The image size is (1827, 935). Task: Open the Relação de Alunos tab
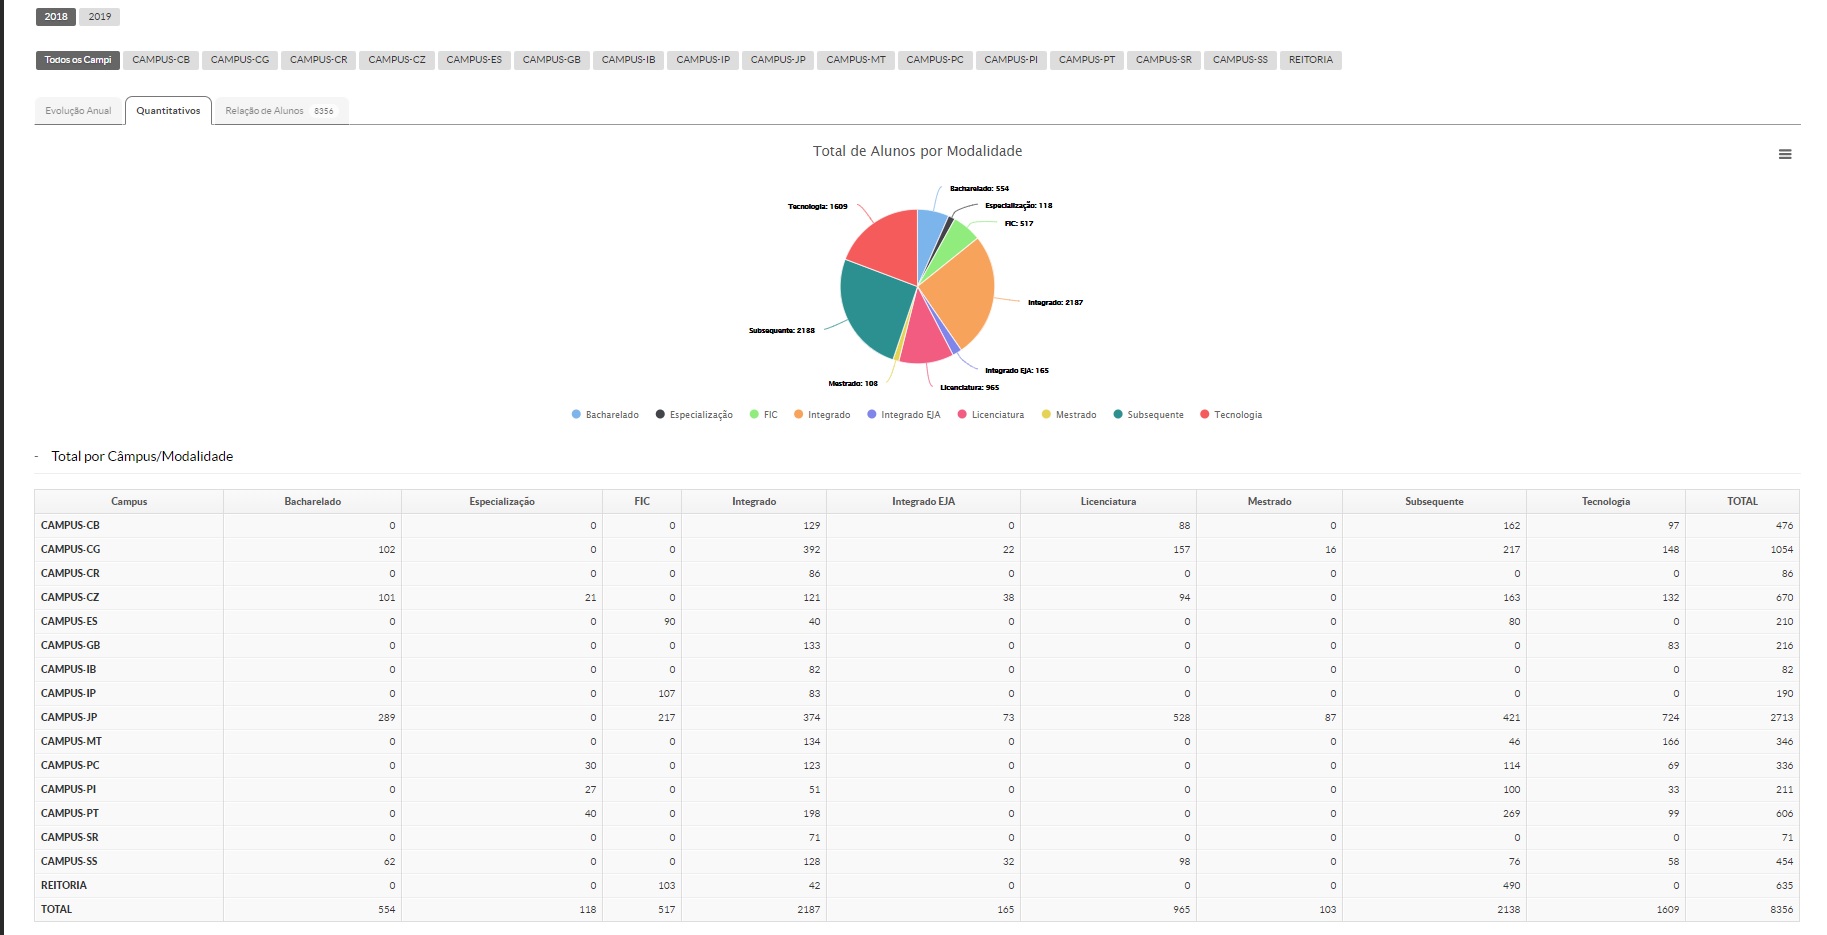279,111
